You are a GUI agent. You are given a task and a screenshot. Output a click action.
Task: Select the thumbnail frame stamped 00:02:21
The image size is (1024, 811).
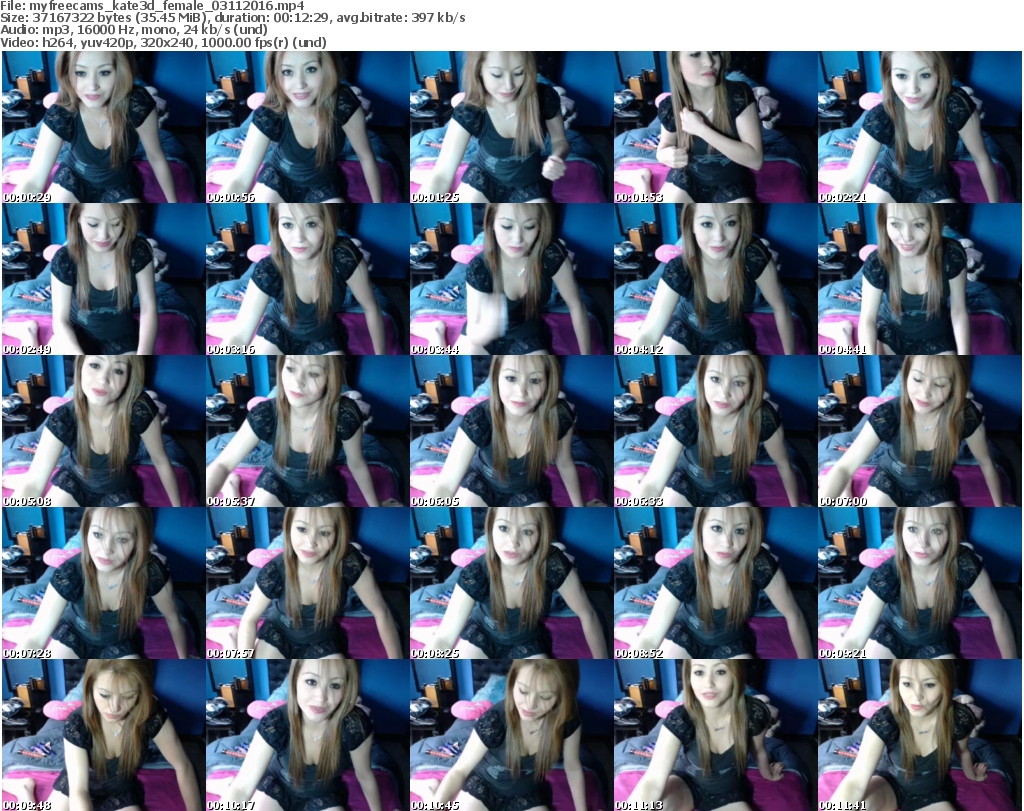(919, 127)
